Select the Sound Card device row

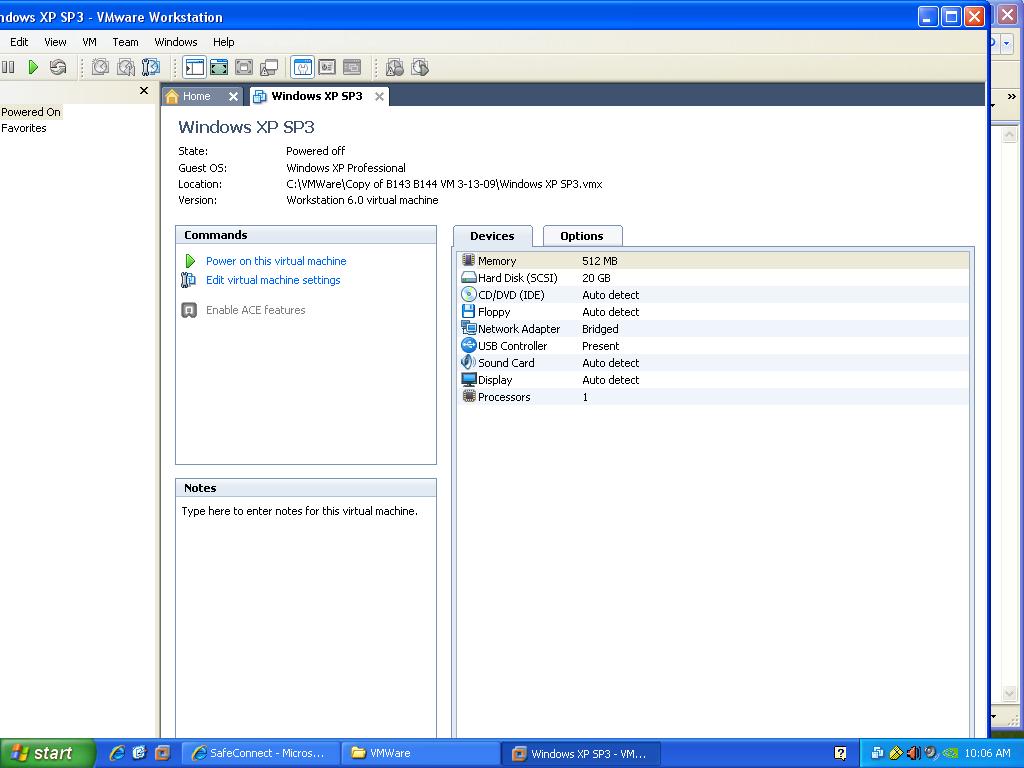pos(714,362)
